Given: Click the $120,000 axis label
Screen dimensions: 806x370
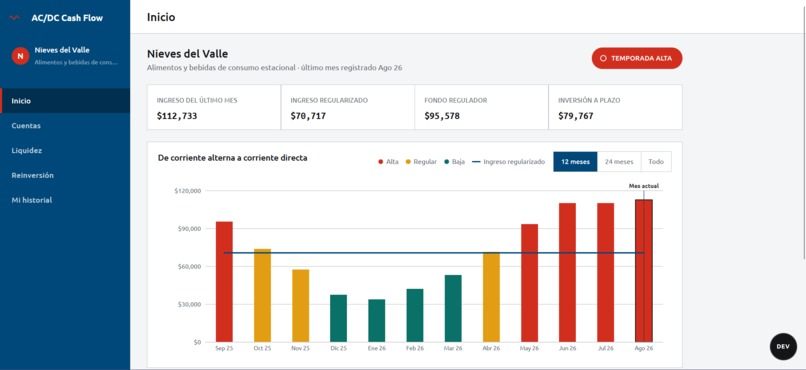Looking at the screenshot, I should coord(188,191).
